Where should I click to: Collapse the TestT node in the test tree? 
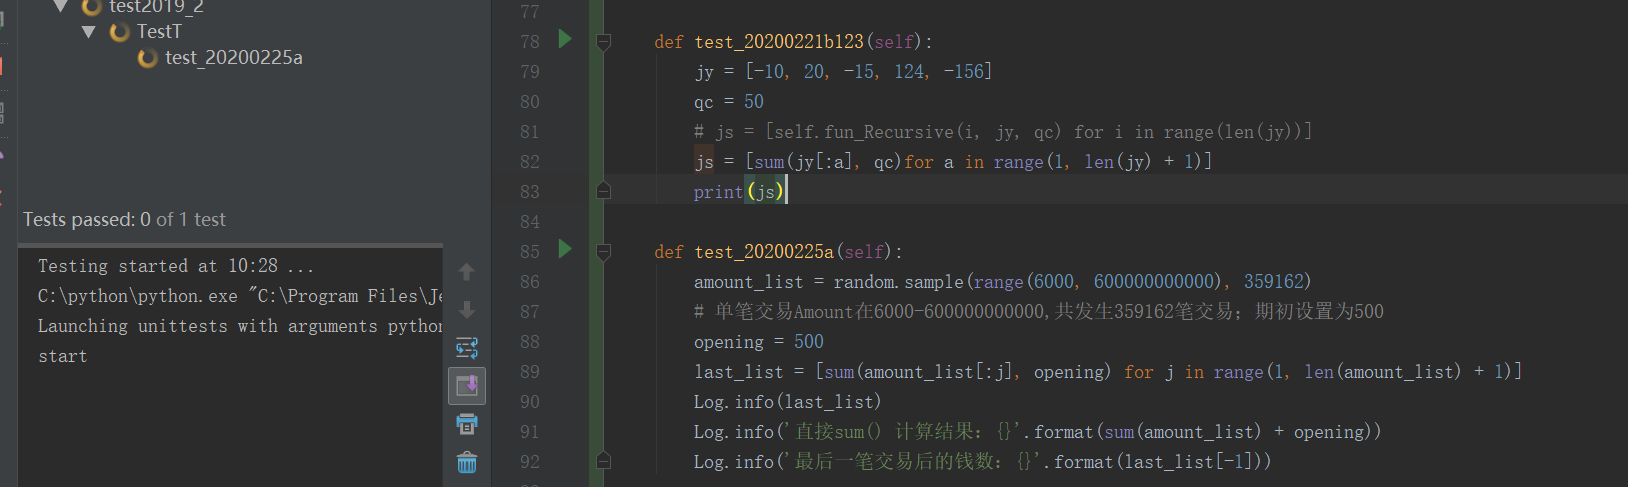tap(89, 32)
